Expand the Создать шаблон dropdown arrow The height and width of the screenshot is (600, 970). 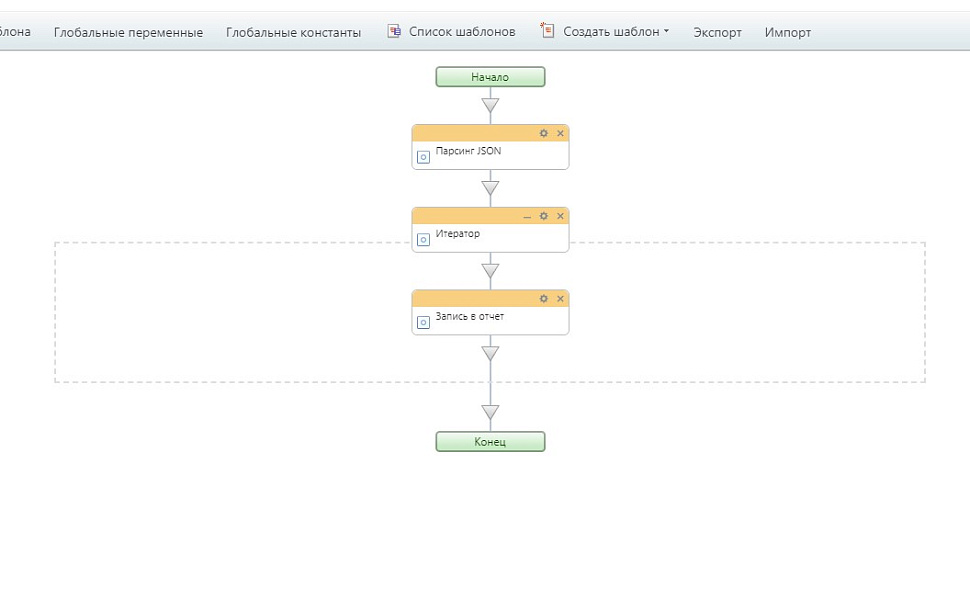click(x=667, y=31)
